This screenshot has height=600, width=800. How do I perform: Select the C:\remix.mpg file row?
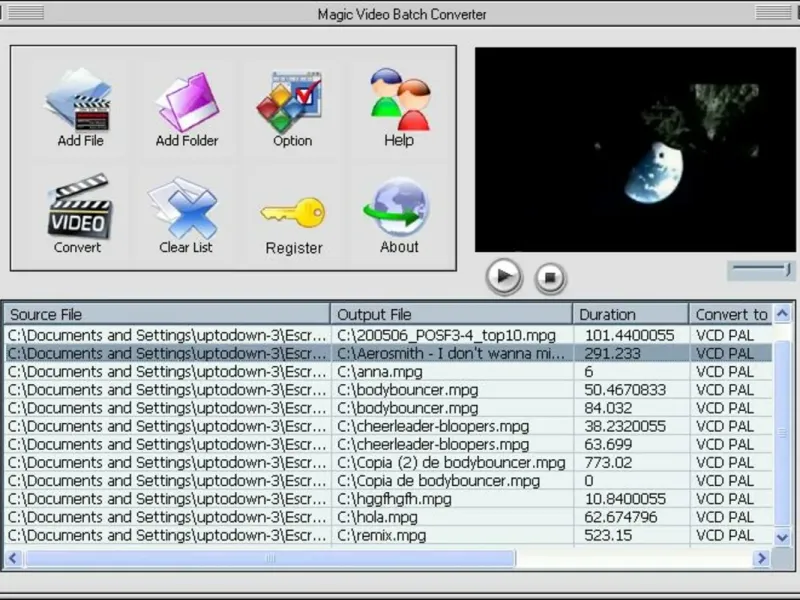tap(380, 535)
